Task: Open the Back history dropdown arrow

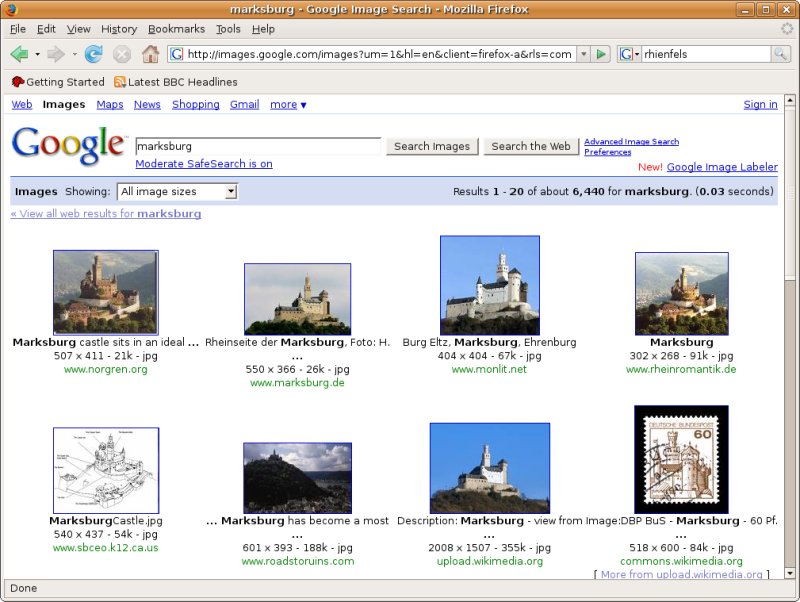Action: tap(37, 54)
